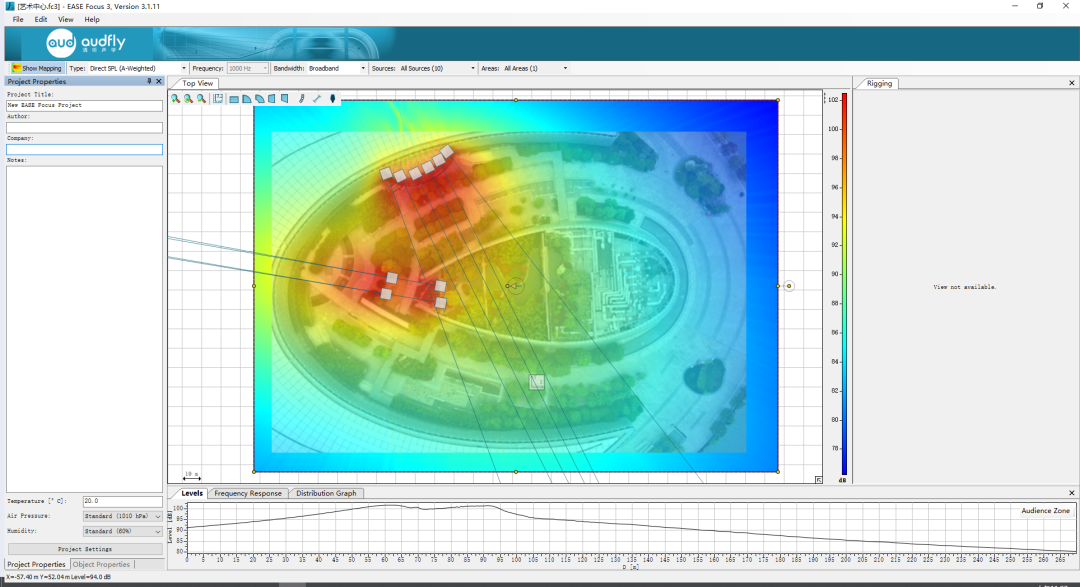Select the receiver microphone tool
The width and height of the screenshot is (1080, 587).
[333, 99]
